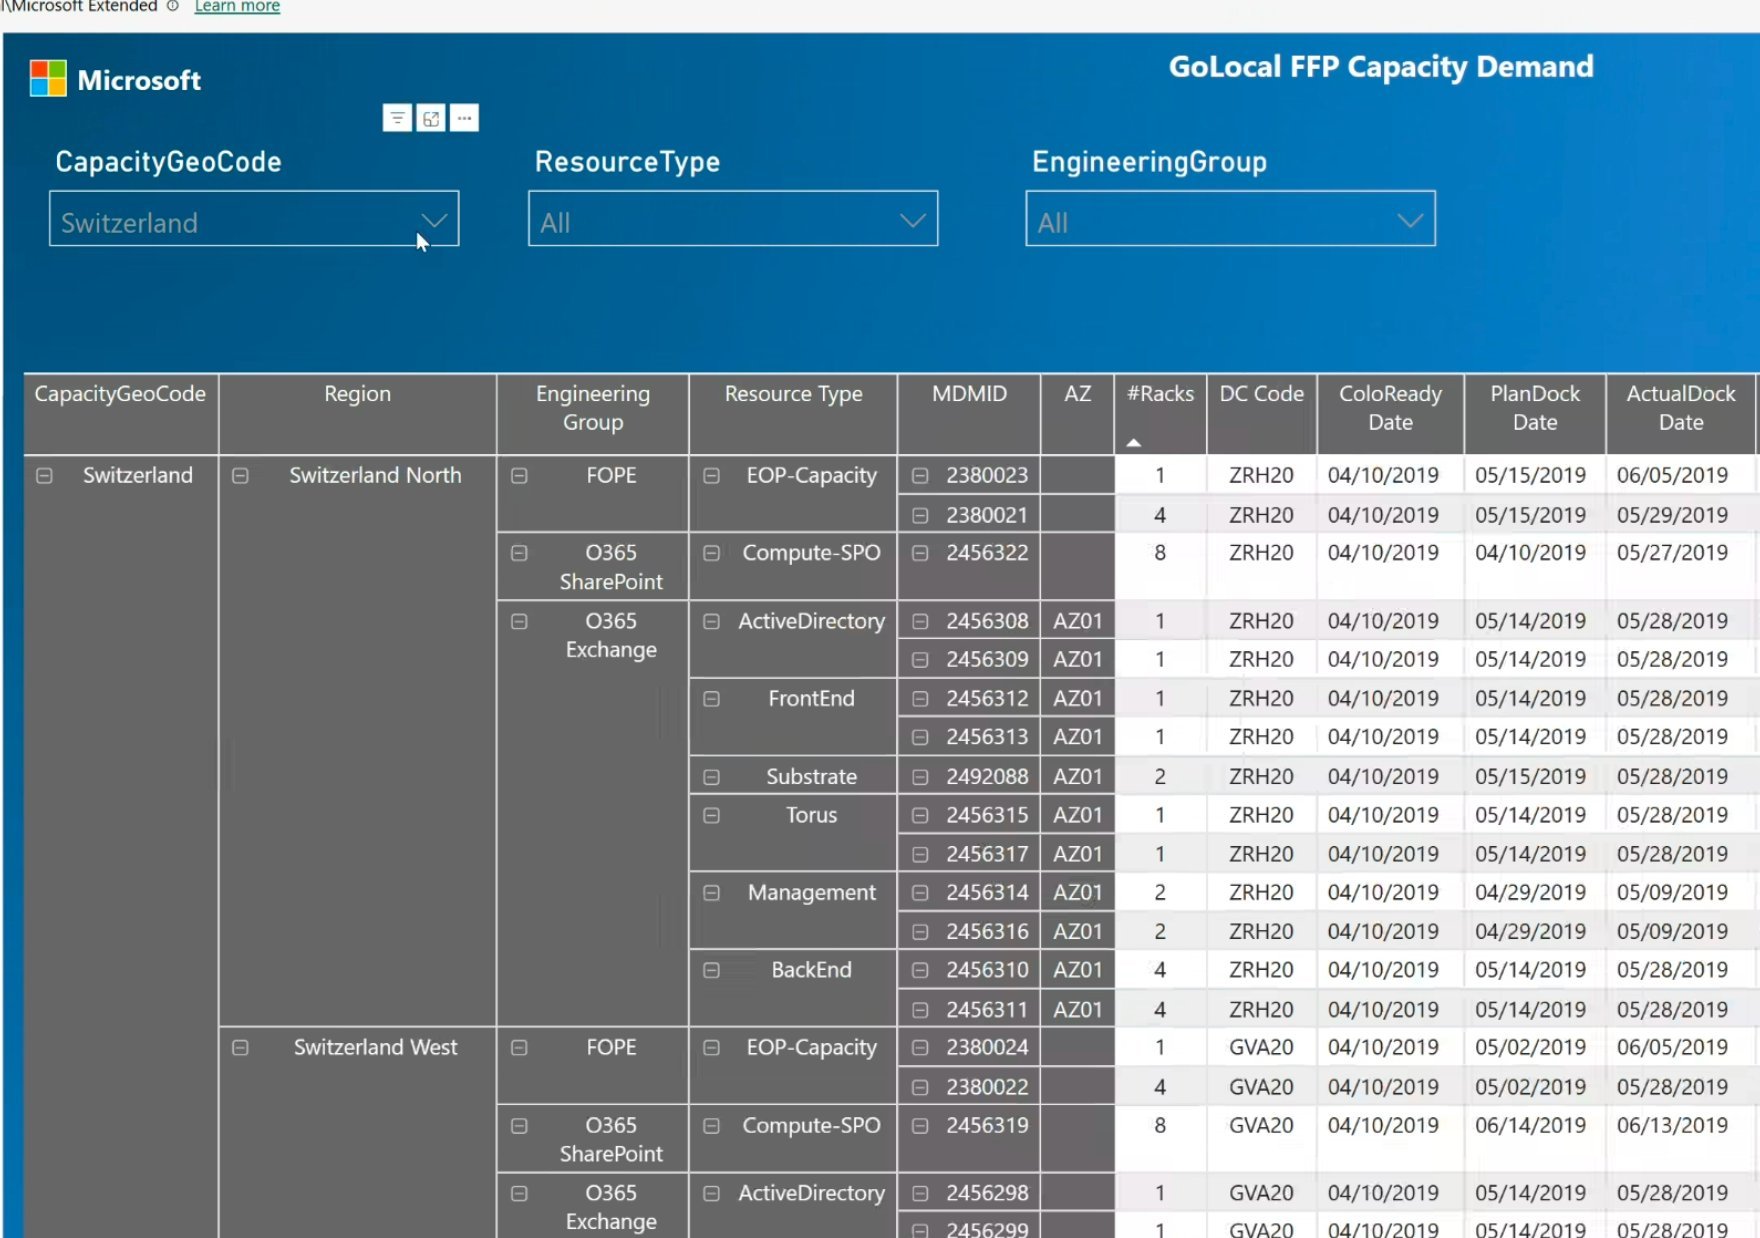Viewport: 1760px width, 1238px height.
Task: Collapse the Substrate resource type row
Action: [x=712, y=776]
